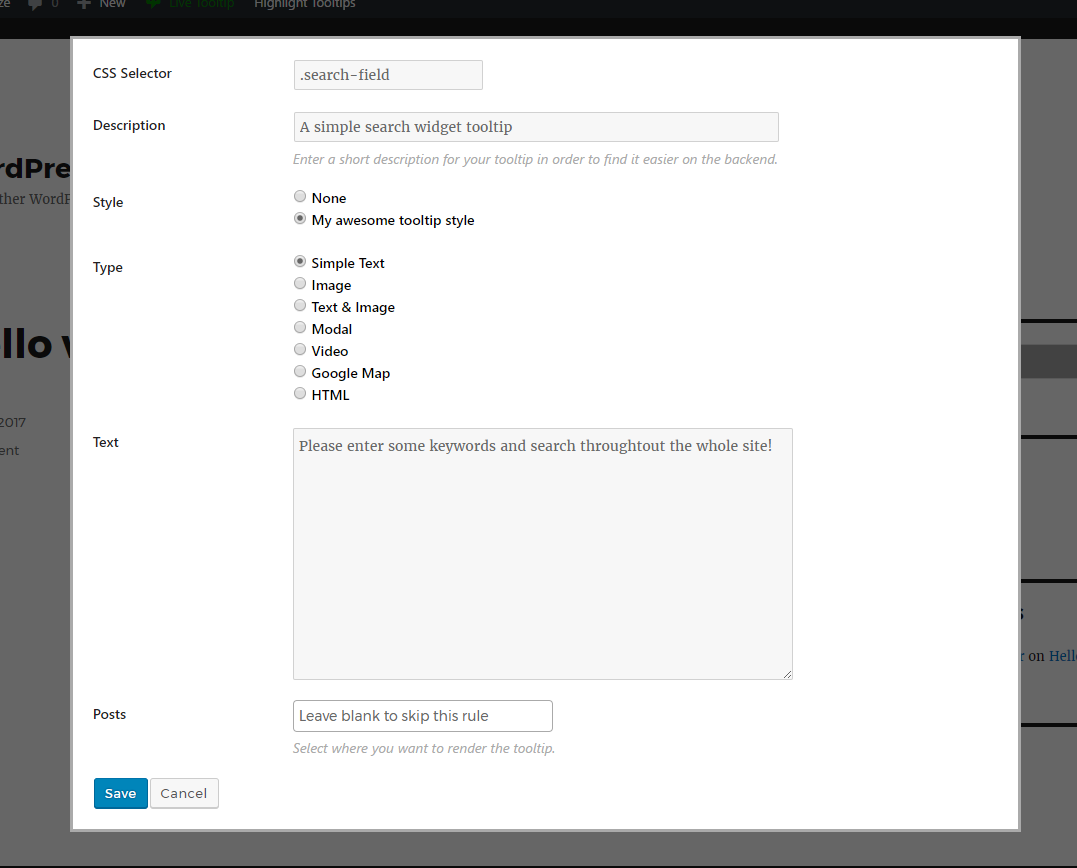Save the tooltip settings
The width and height of the screenshot is (1077, 868).
121,793
